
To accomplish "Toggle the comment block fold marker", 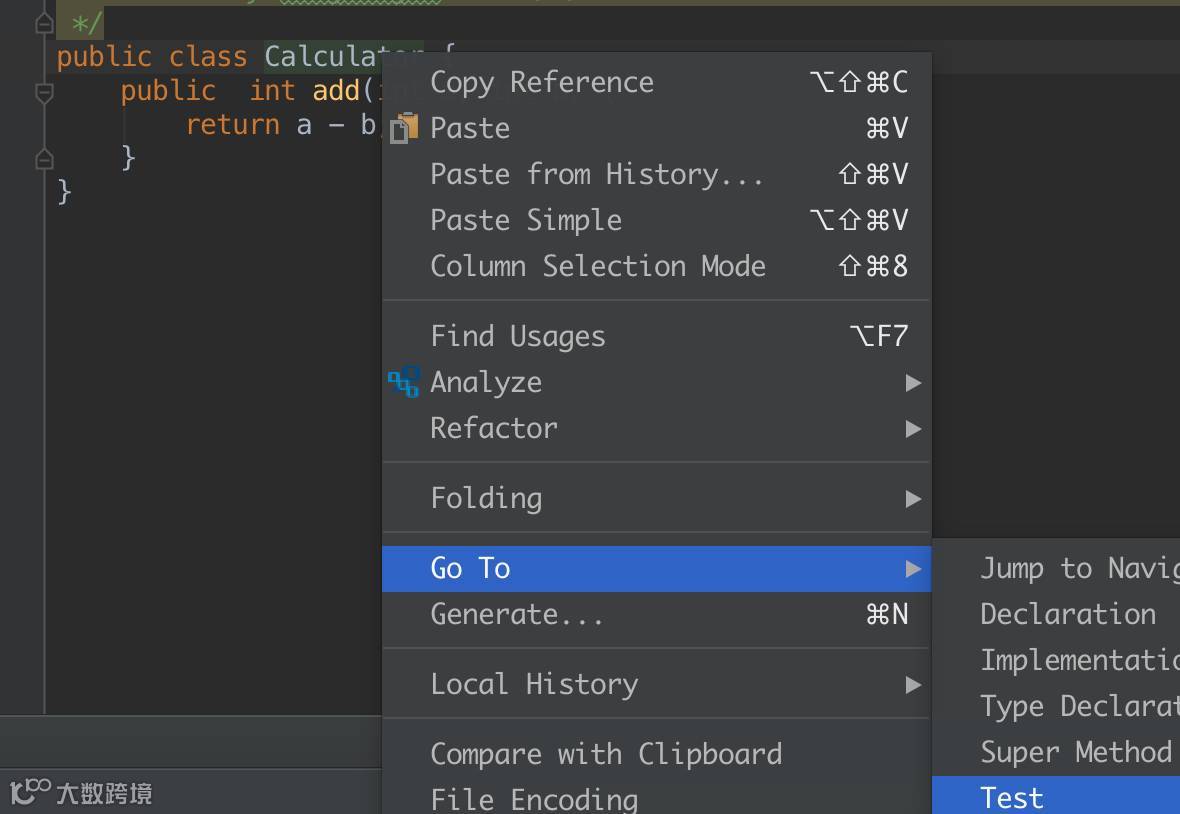I will click(44, 22).
